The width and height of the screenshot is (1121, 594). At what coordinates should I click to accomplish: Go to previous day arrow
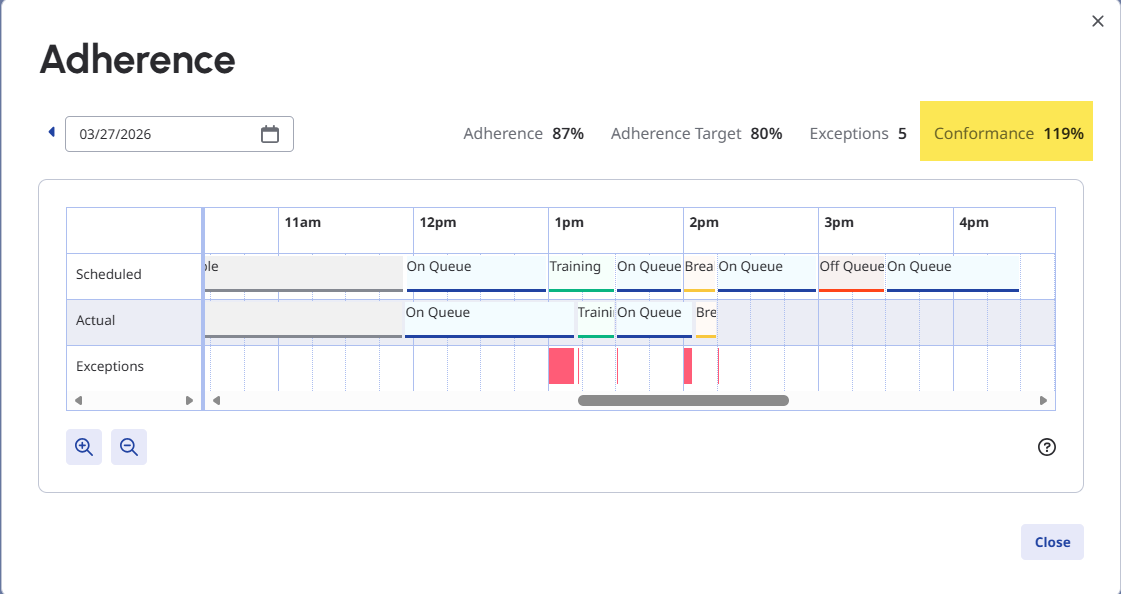point(52,132)
